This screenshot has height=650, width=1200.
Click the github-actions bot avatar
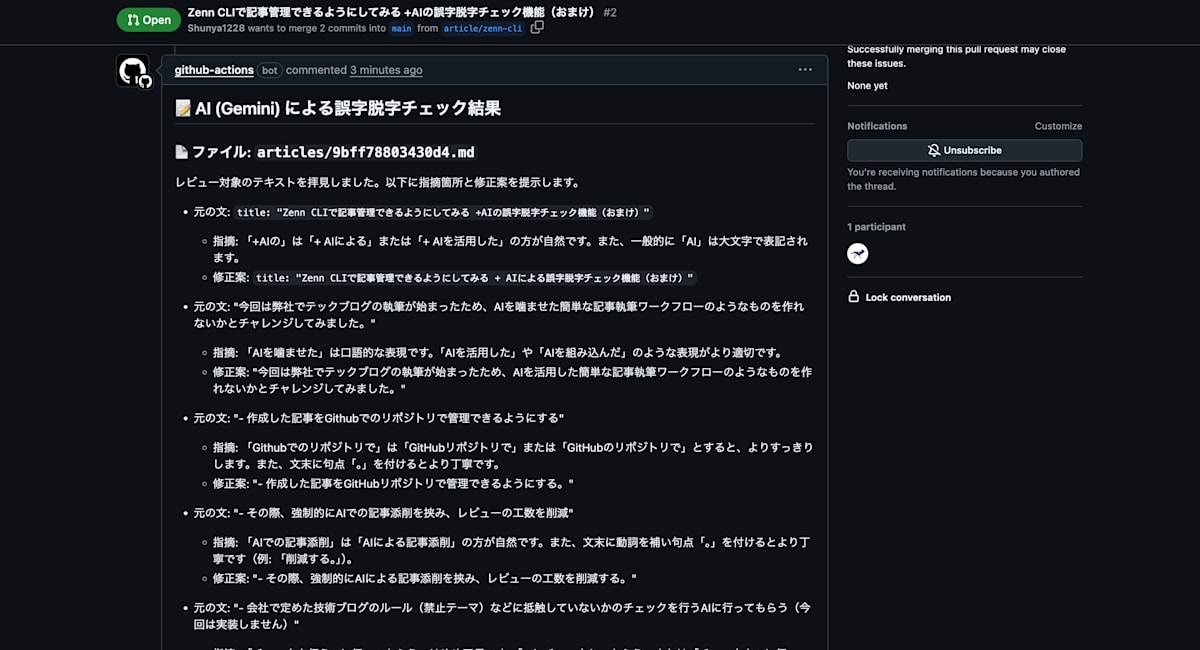click(133, 71)
